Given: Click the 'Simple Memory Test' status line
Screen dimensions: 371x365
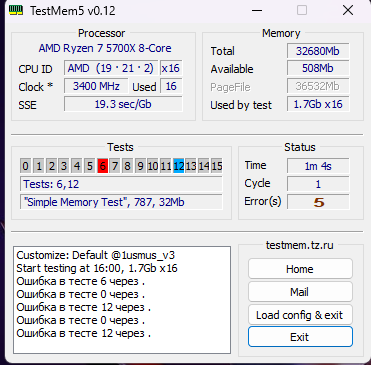Looking at the screenshot, I should [x=121, y=202].
